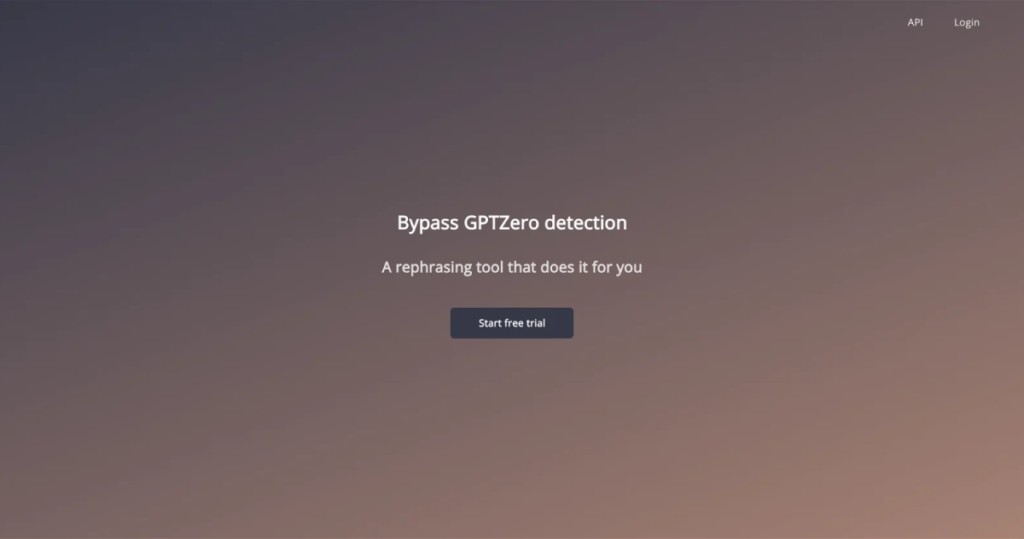Open the API link in header
1024x539 pixels.
click(x=915, y=22)
